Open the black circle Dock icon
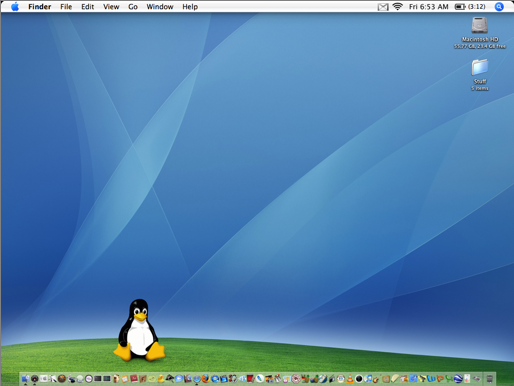 359,379
